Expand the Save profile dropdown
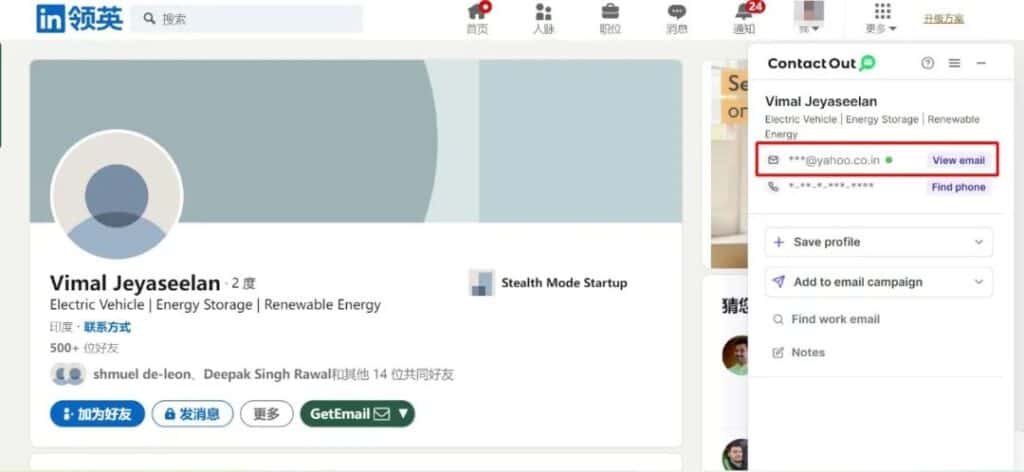1024x472 pixels. [x=978, y=242]
